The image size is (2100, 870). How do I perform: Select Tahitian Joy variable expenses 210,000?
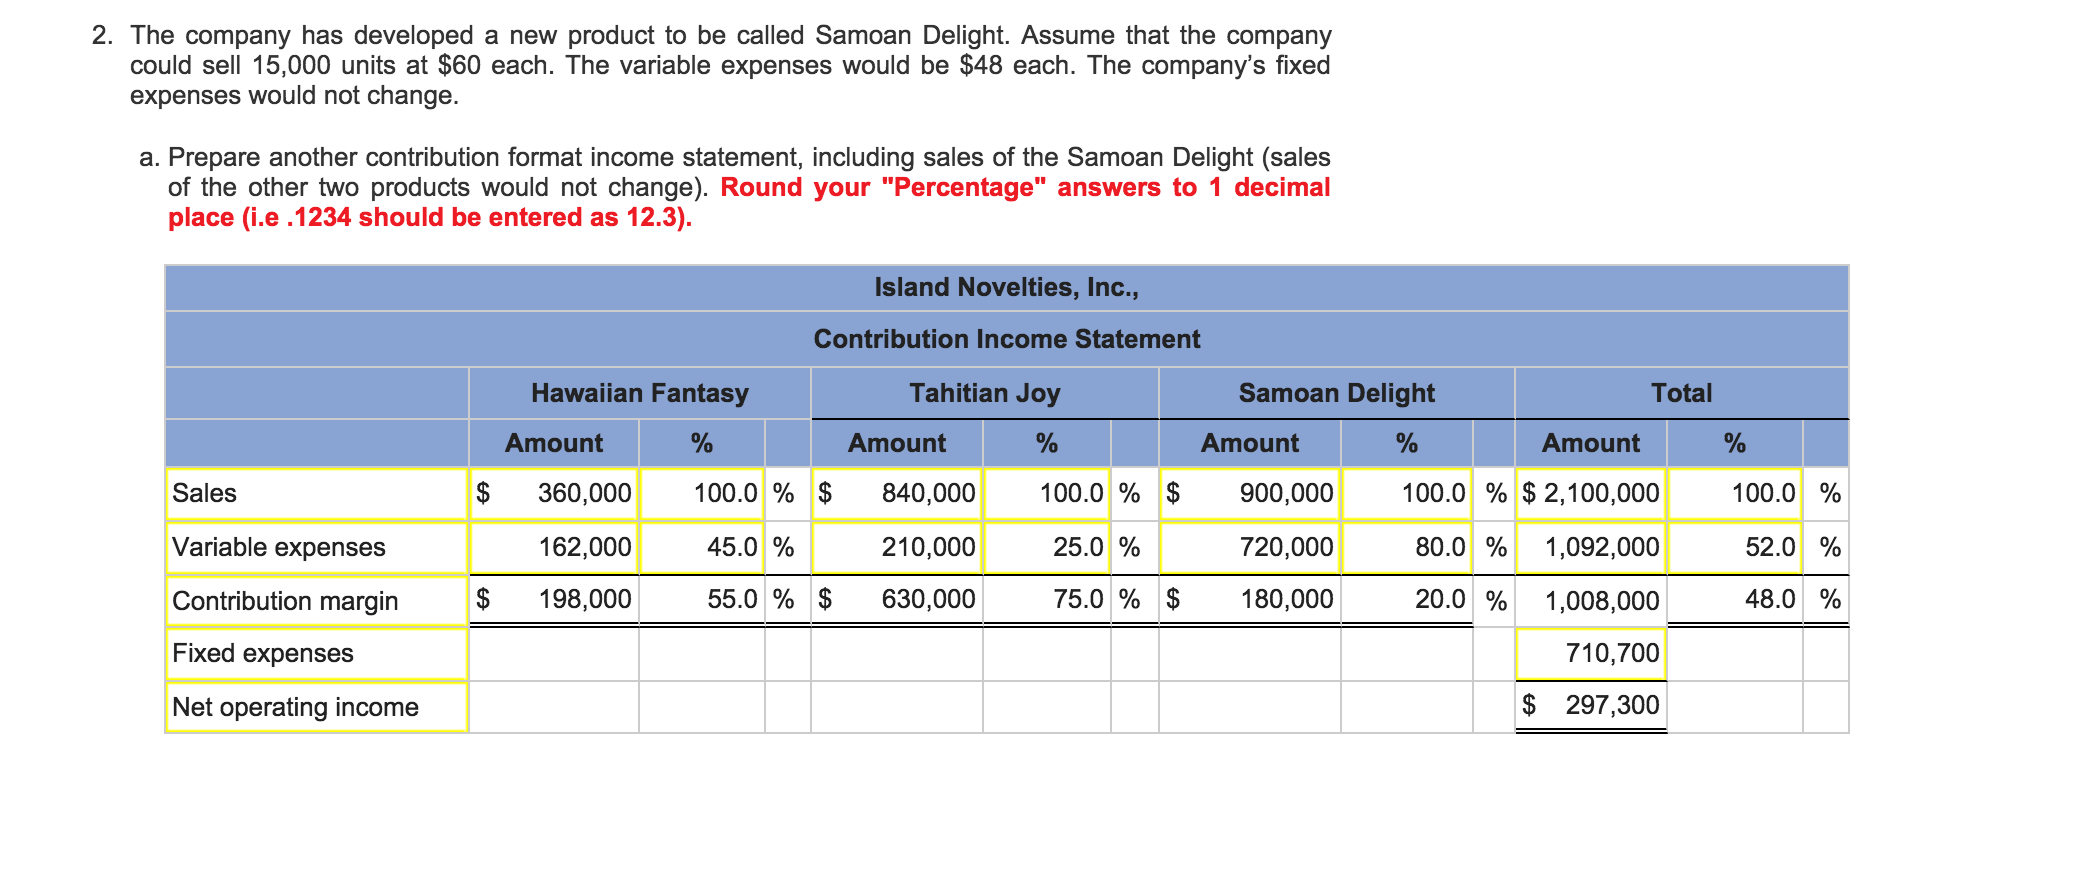(897, 547)
